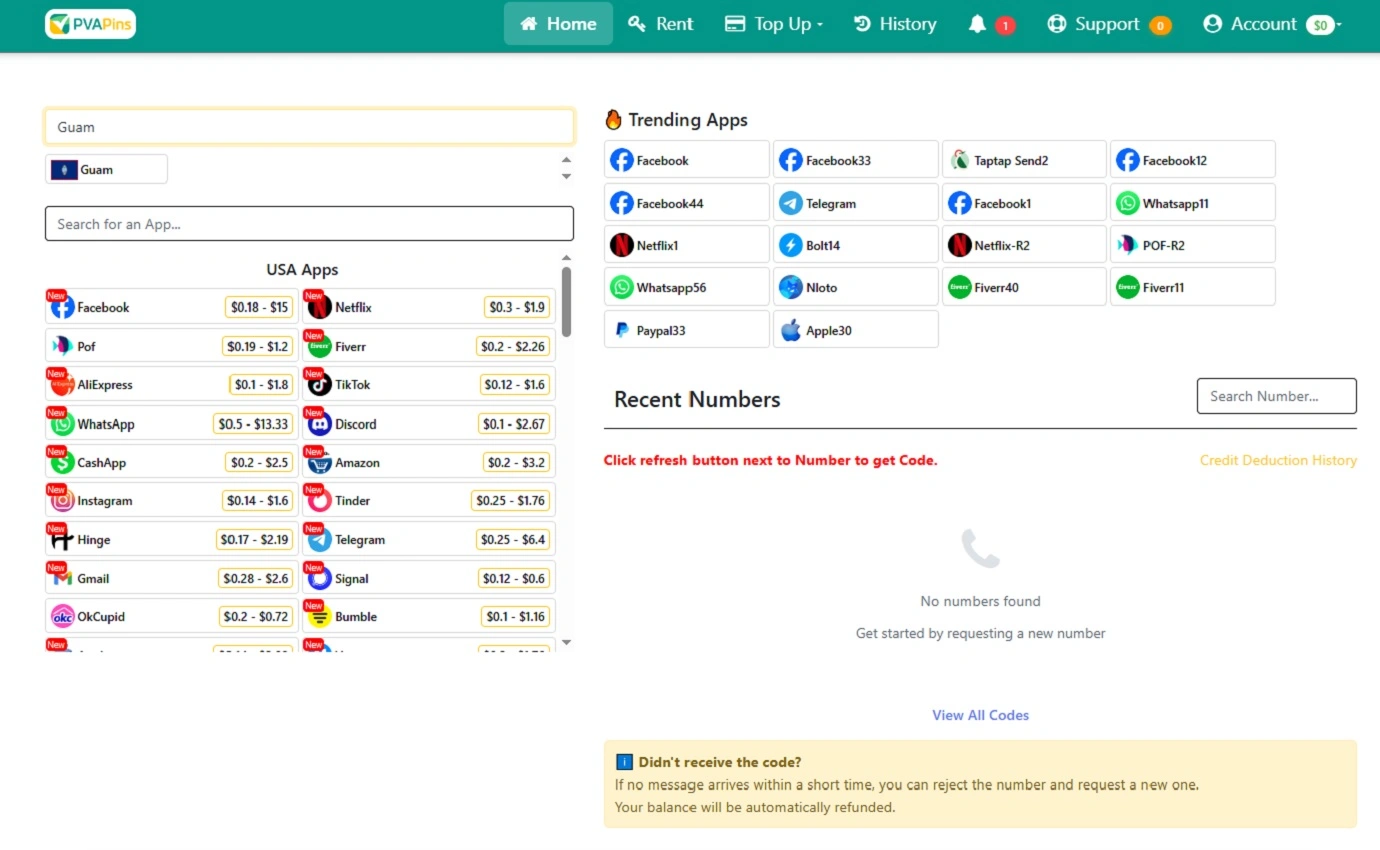This screenshot has width=1380, height=850.
Task: Open the notifications bell icon
Action: (x=977, y=24)
